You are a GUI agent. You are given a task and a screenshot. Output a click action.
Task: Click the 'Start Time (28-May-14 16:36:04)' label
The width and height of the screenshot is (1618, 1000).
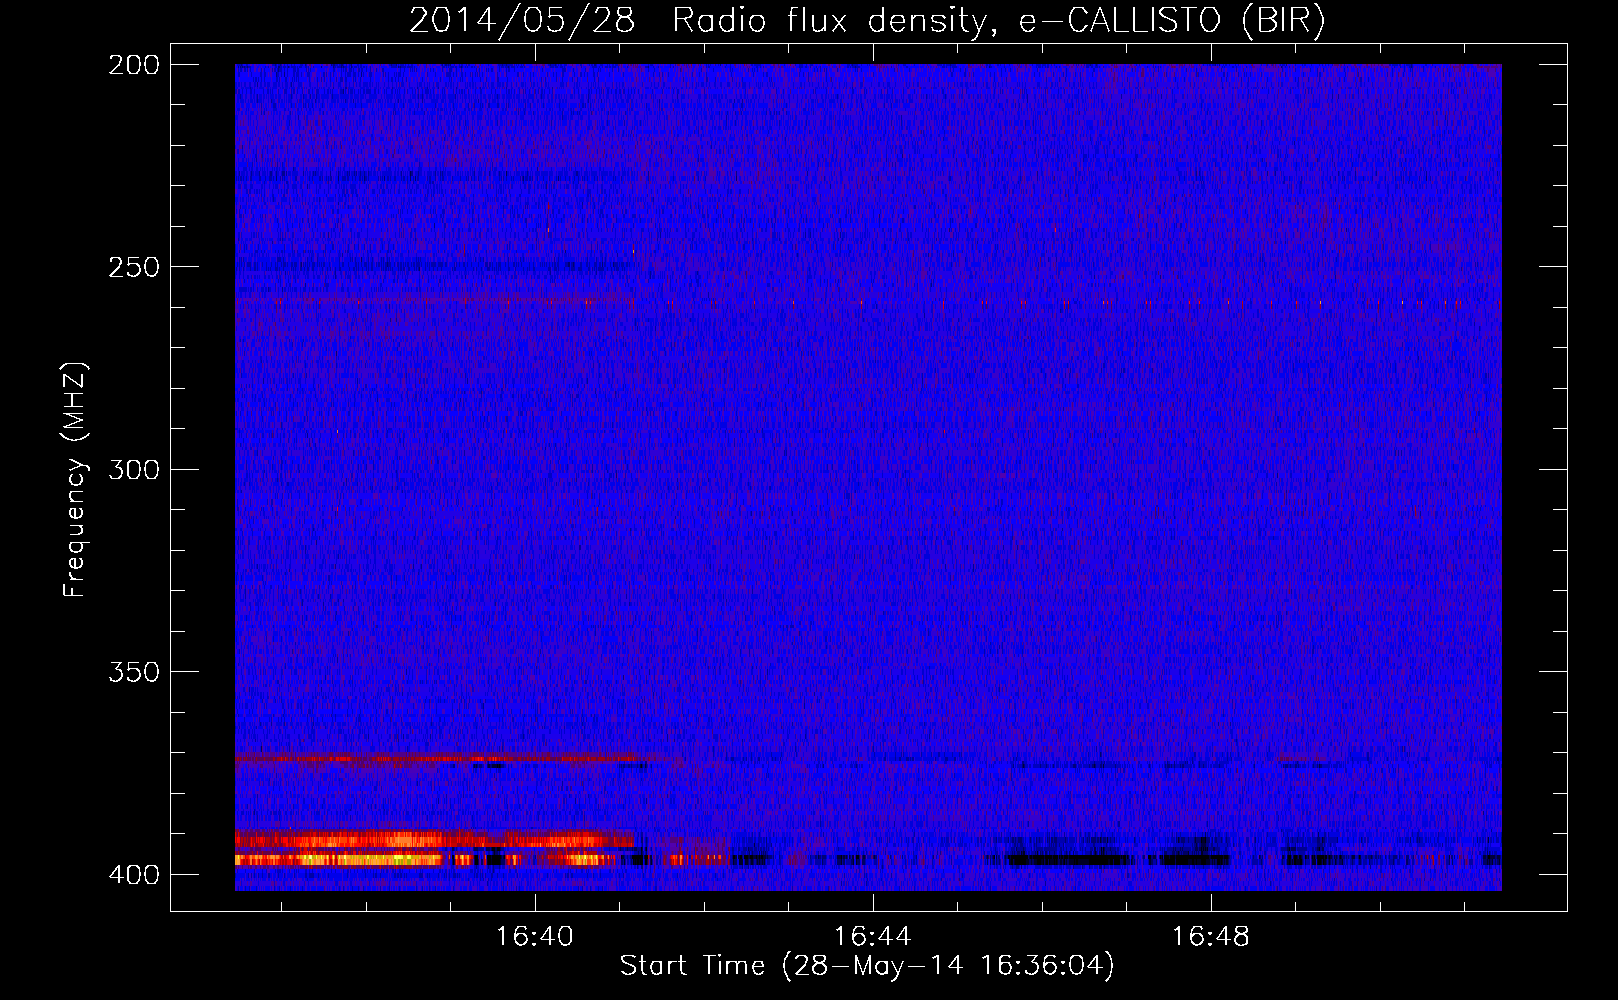[x=867, y=966]
